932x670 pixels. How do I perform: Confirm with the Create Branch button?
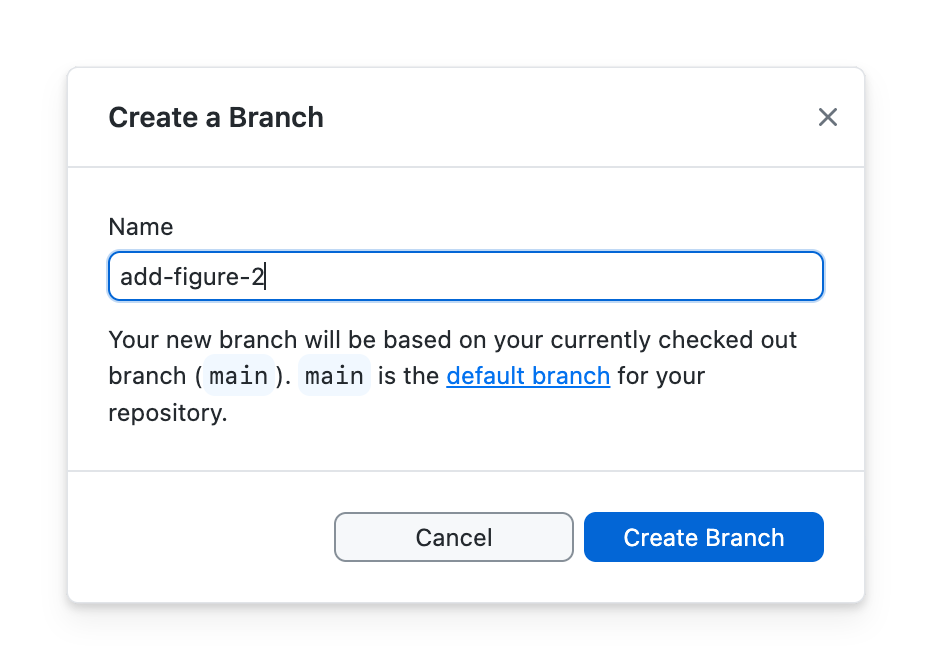[x=703, y=538]
